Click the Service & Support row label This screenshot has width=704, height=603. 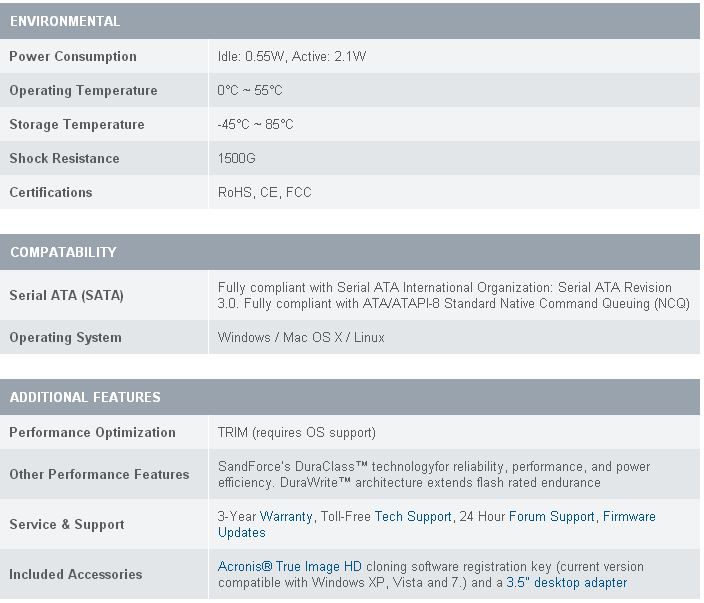67,525
